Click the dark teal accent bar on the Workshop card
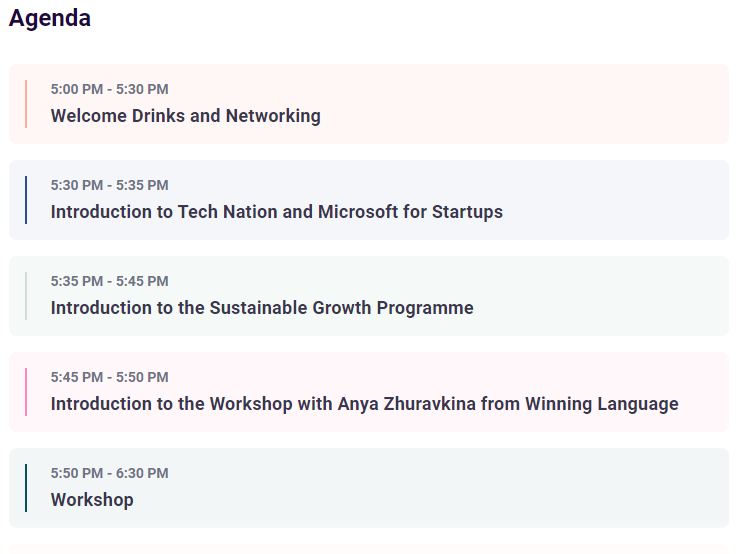The width and height of the screenshot is (738, 554). point(26,488)
